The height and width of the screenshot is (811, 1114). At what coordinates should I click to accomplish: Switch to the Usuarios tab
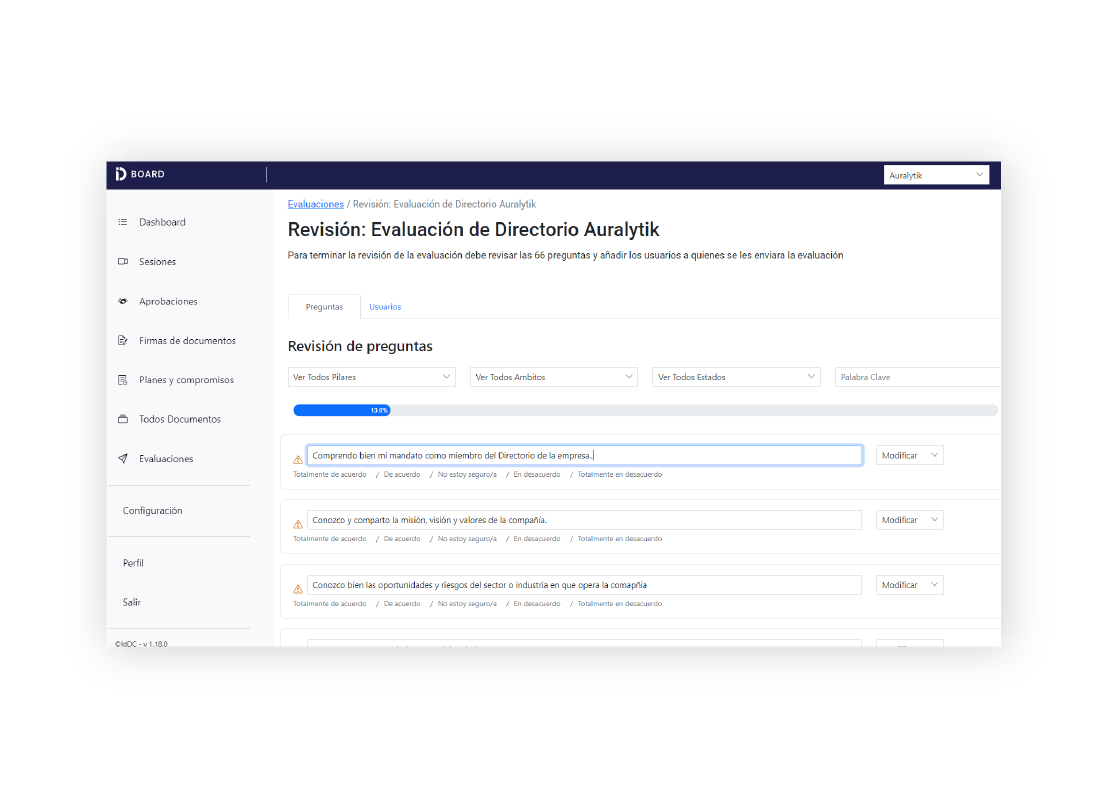[x=385, y=307]
